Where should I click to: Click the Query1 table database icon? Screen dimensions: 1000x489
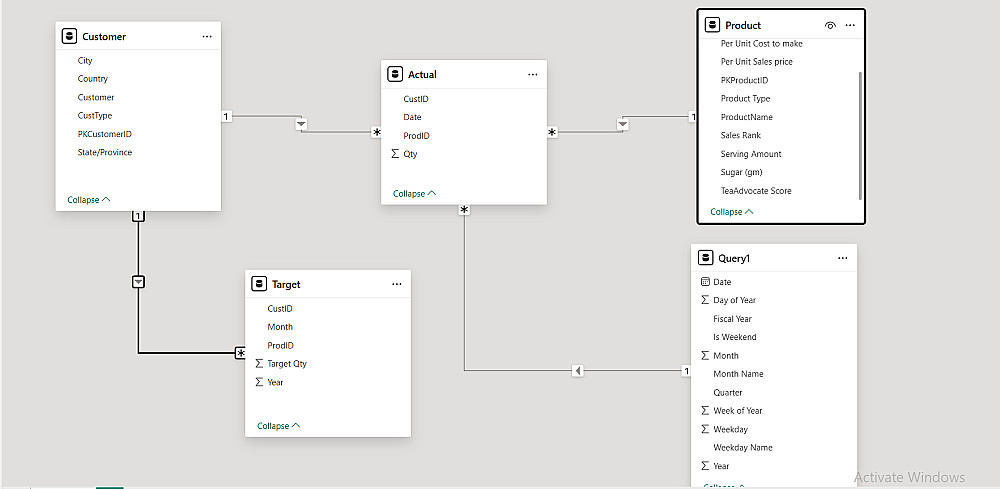click(705, 258)
